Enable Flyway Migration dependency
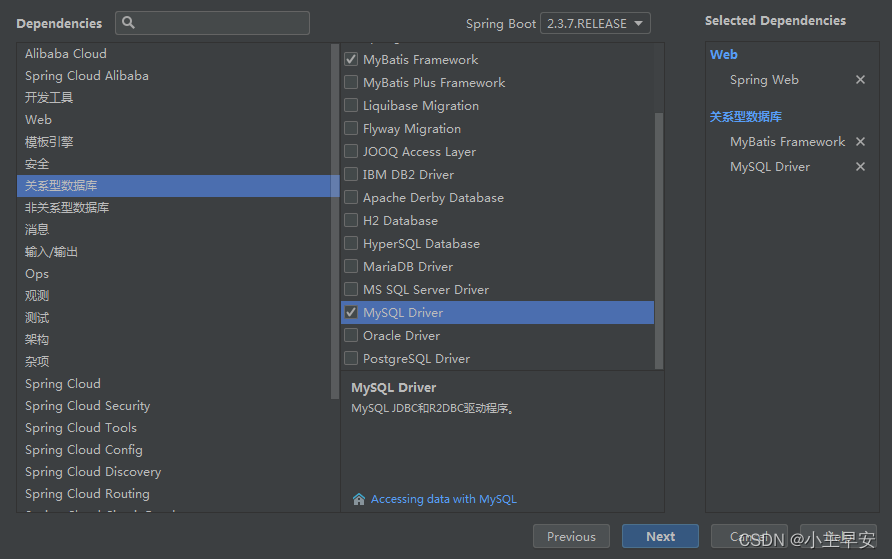This screenshot has height=559, width=892. click(351, 129)
